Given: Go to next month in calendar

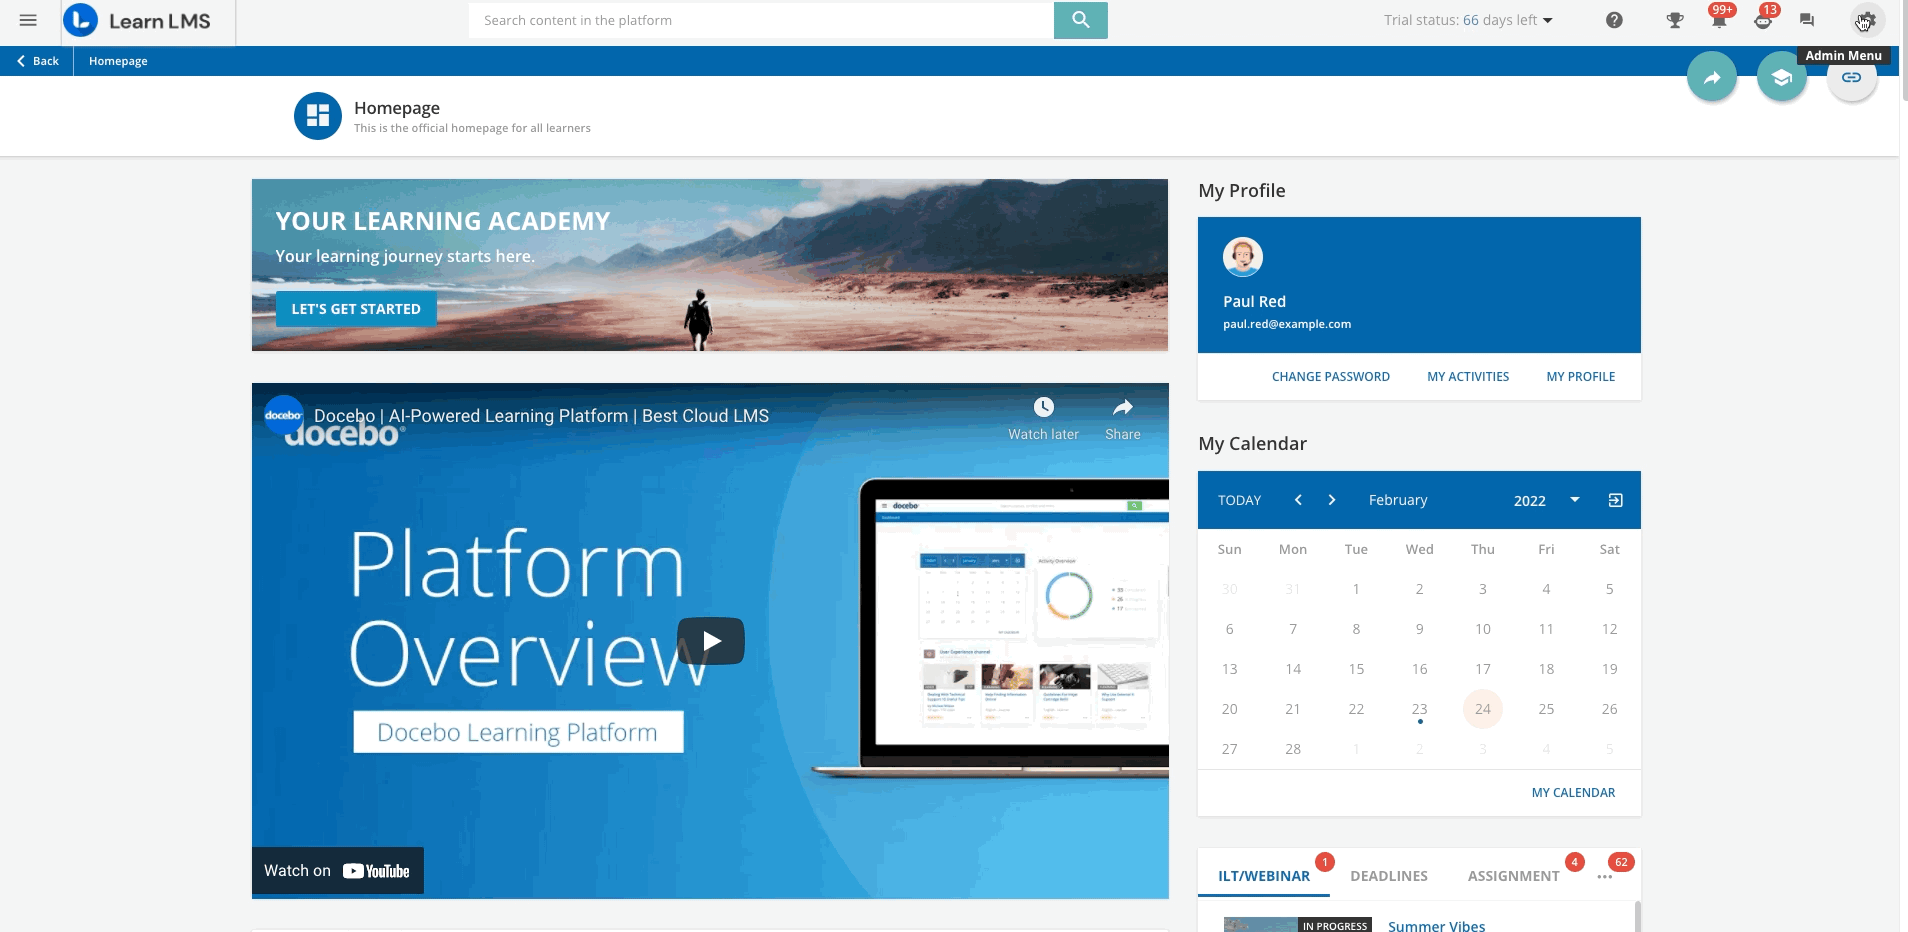Looking at the screenshot, I should [1331, 500].
